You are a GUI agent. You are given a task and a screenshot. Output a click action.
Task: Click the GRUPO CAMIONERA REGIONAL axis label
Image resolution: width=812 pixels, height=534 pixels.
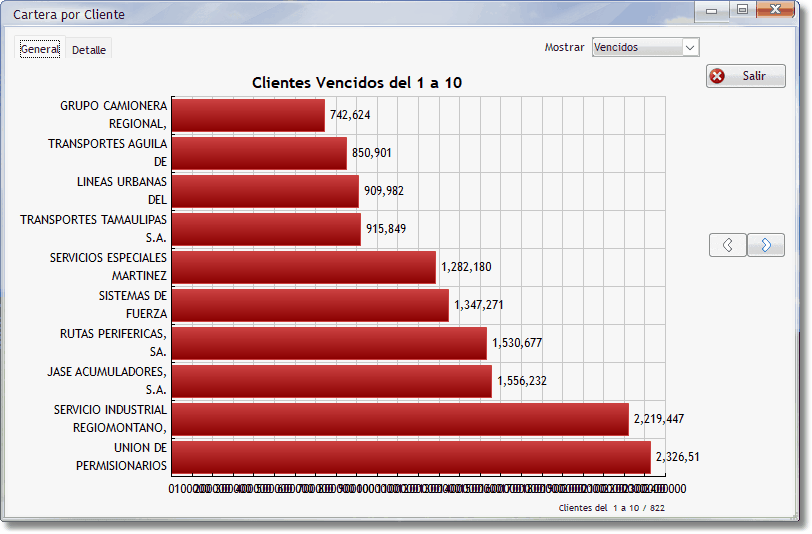click(113, 114)
